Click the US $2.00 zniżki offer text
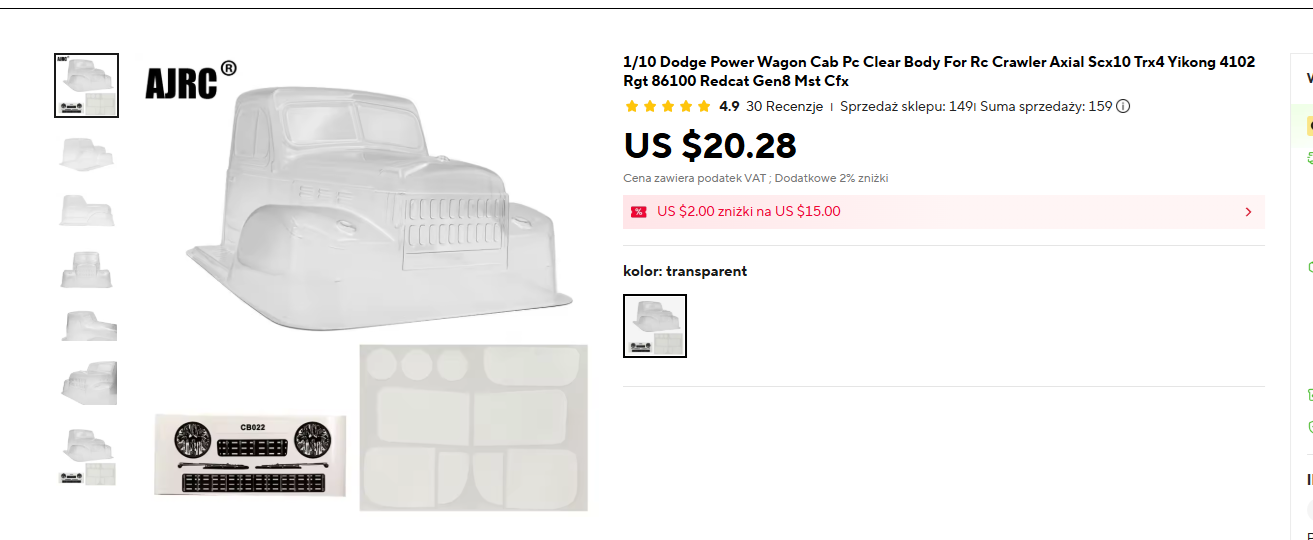The height and width of the screenshot is (540, 1313). coord(748,212)
